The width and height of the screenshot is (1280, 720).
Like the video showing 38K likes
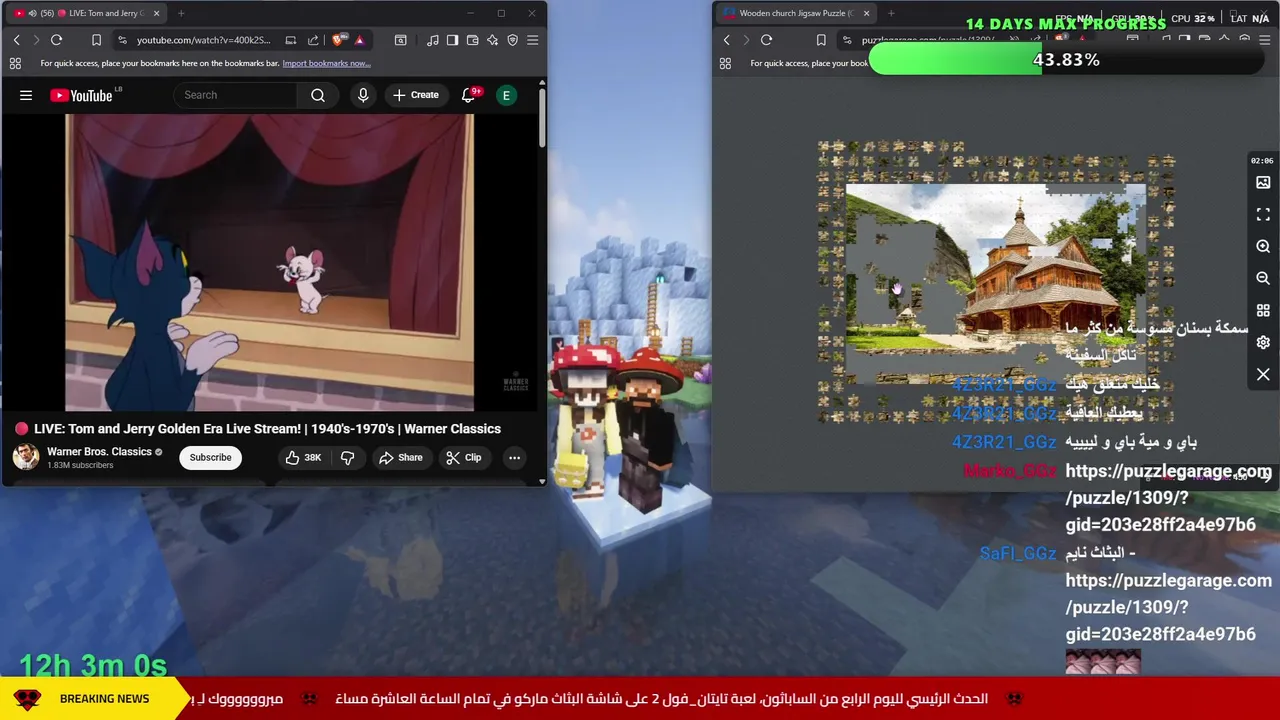coord(304,457)
